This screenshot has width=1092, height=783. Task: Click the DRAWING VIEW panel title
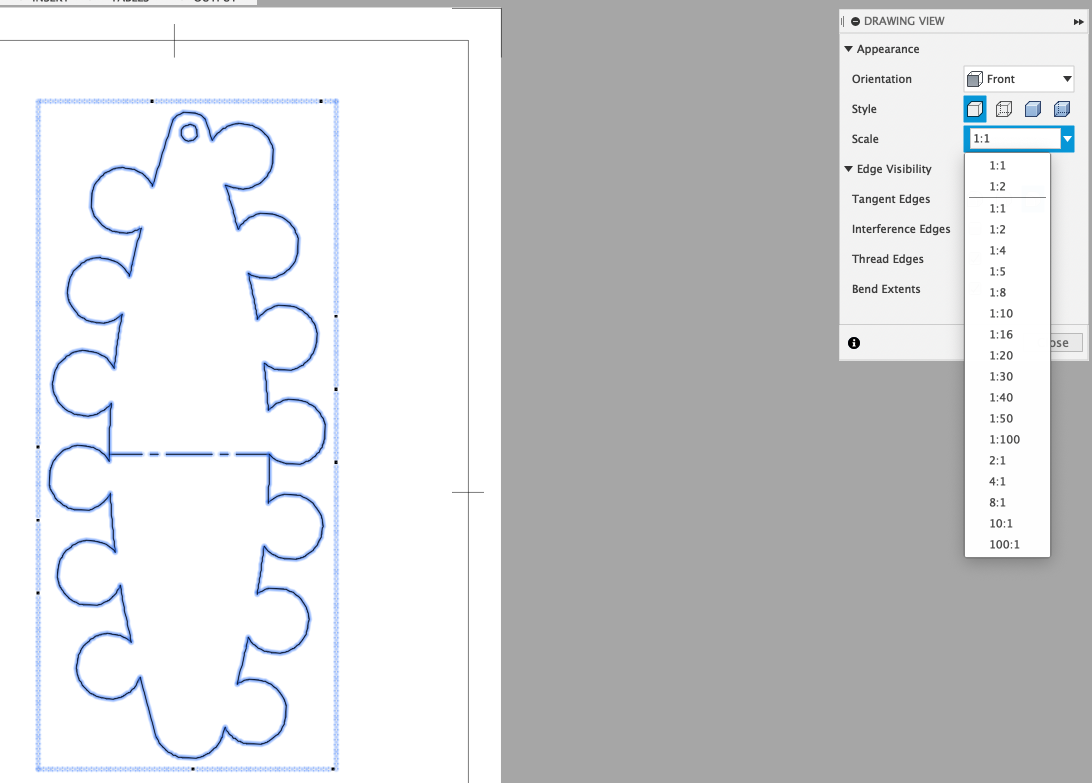pyautogui.click(x=904, y=22)
